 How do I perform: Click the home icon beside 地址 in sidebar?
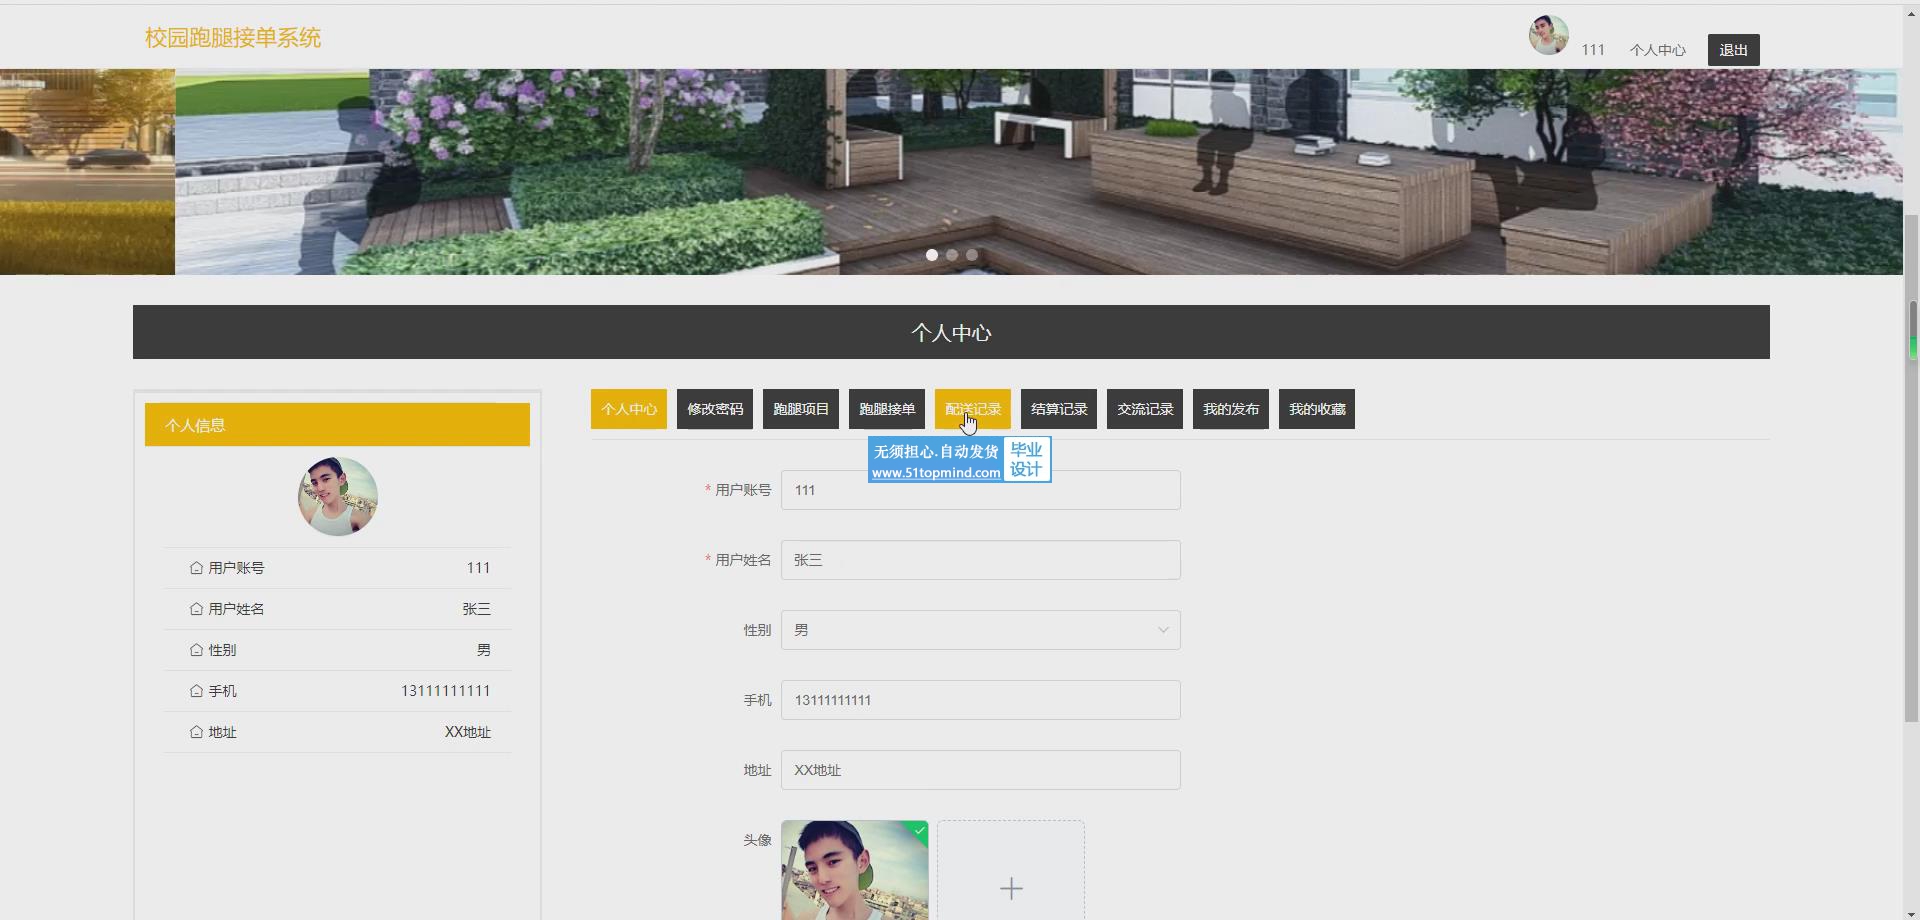tap(196, 732)
